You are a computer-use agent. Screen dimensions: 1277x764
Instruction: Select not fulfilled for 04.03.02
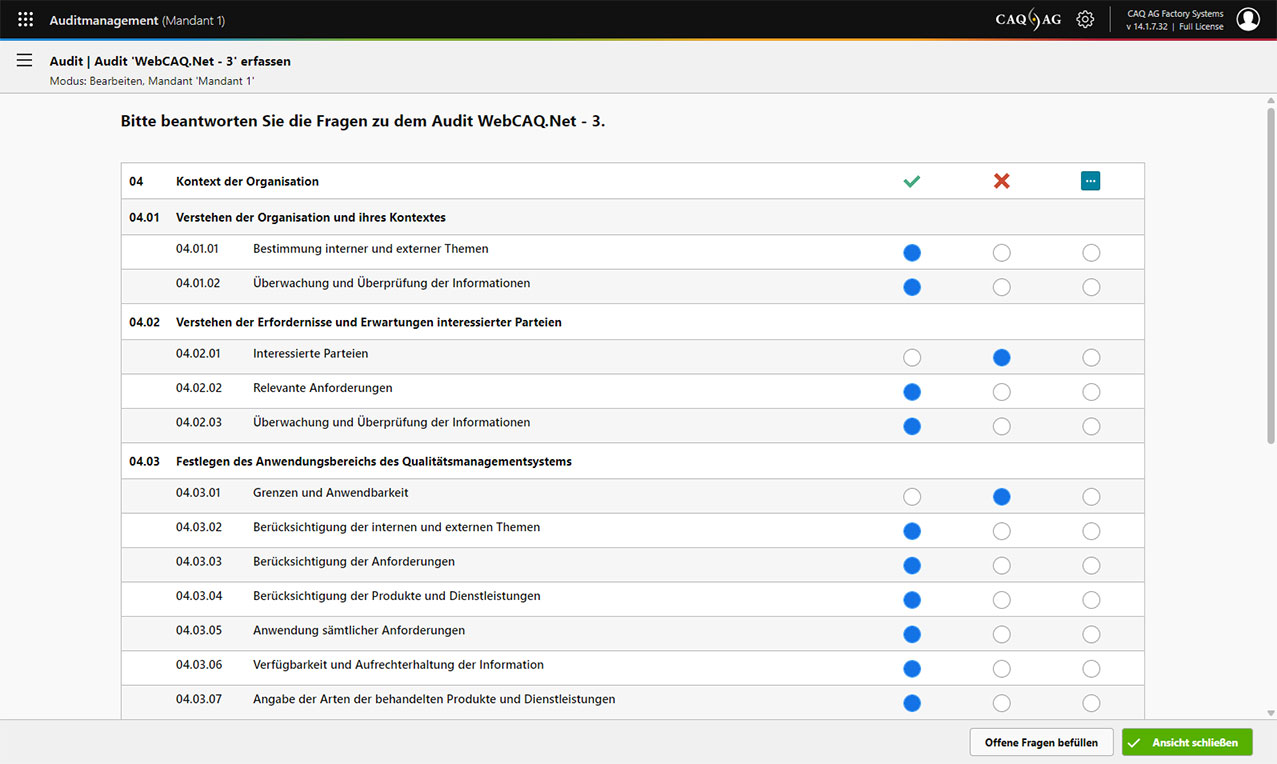1001,531
